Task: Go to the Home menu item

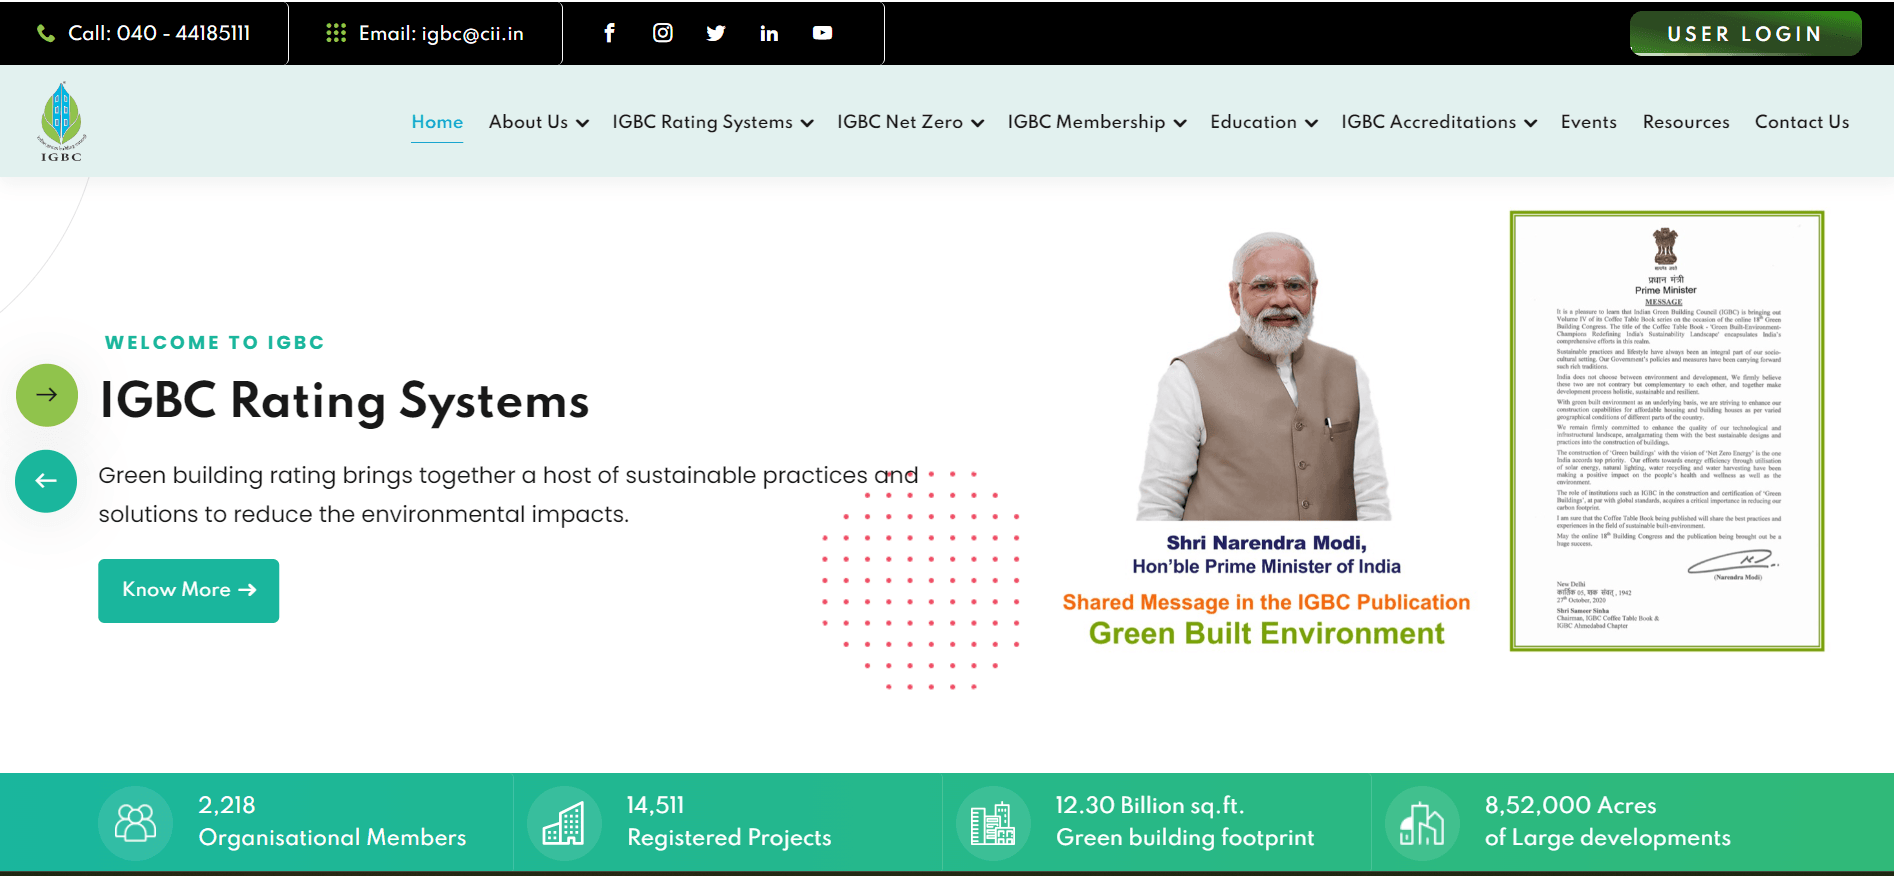Action: pyautogui.click(x=437, y=122)
